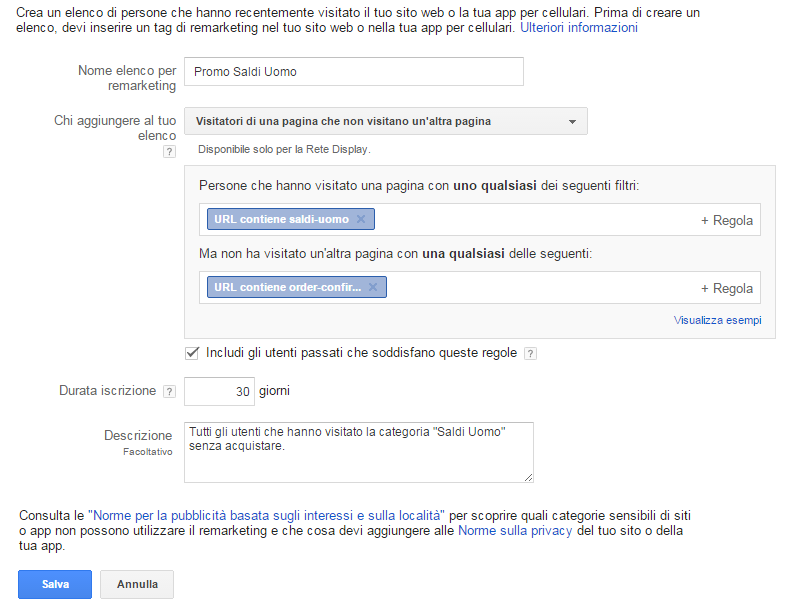807x608 pixels.
Task: Click help icon next to 'Durata iscrizione'
Action: (x=169, y=392)
